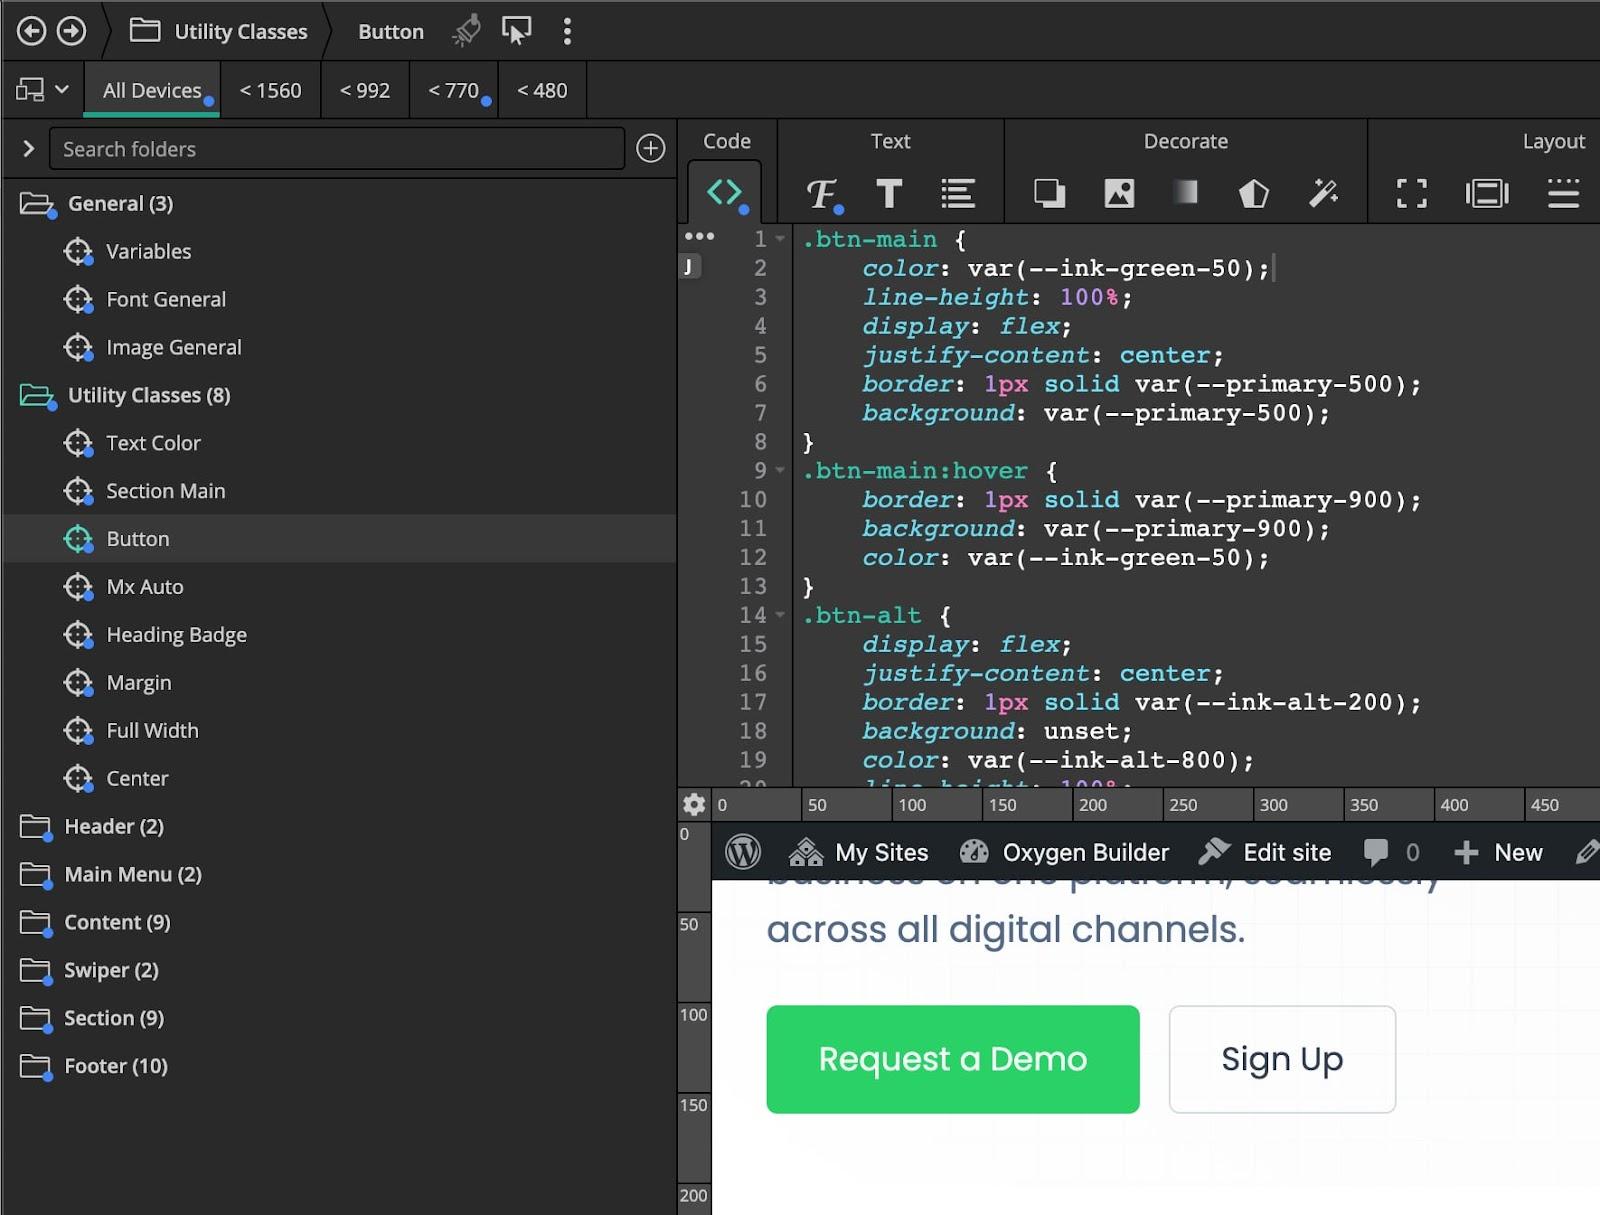Open the background image icon panel
This screenshot has width=1600, height=1215.
(x=1119, y=193)
